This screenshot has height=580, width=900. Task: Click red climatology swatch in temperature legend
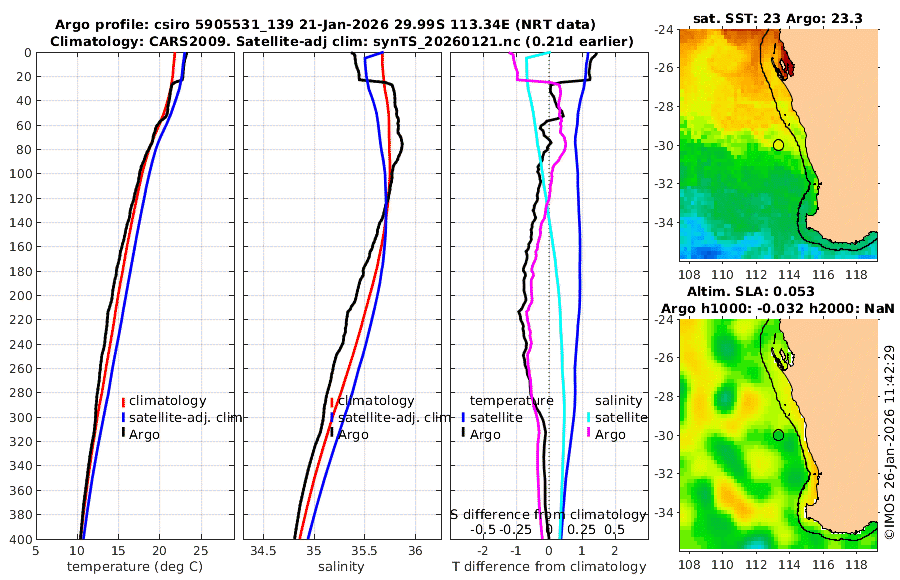tap(123, 401)
